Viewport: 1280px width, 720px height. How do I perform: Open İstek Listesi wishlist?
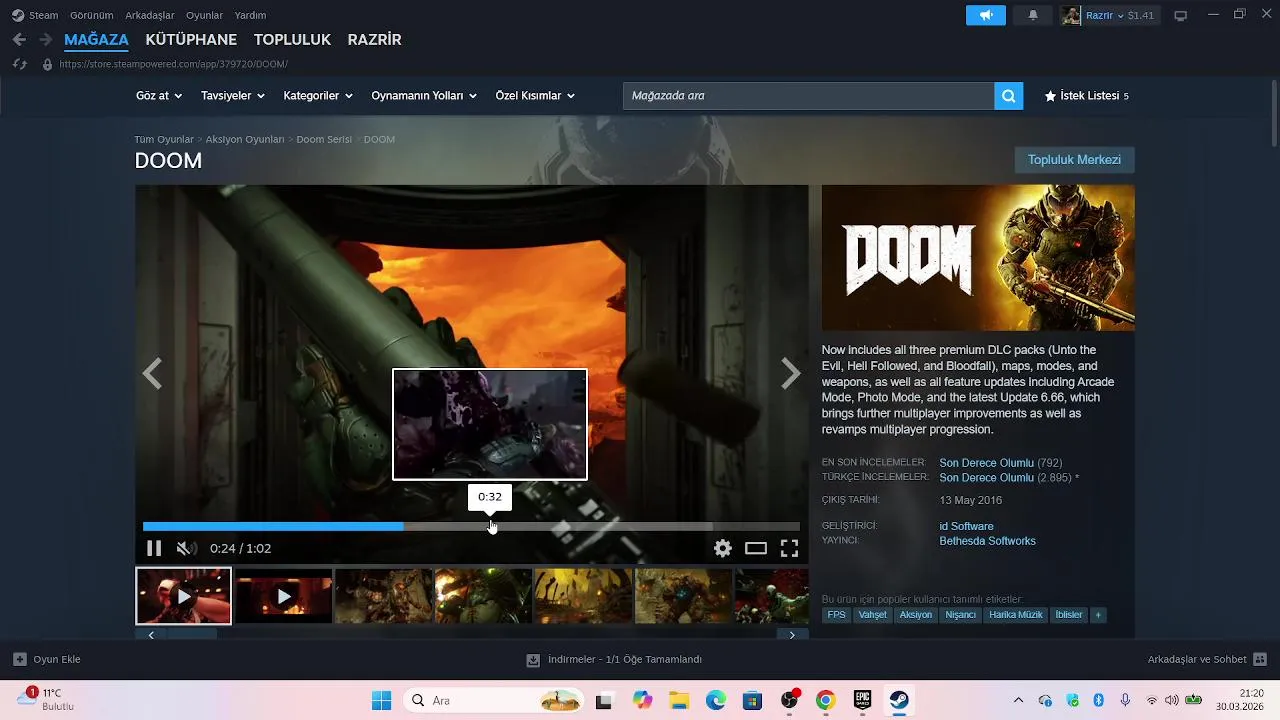[x=1086, y=96]
